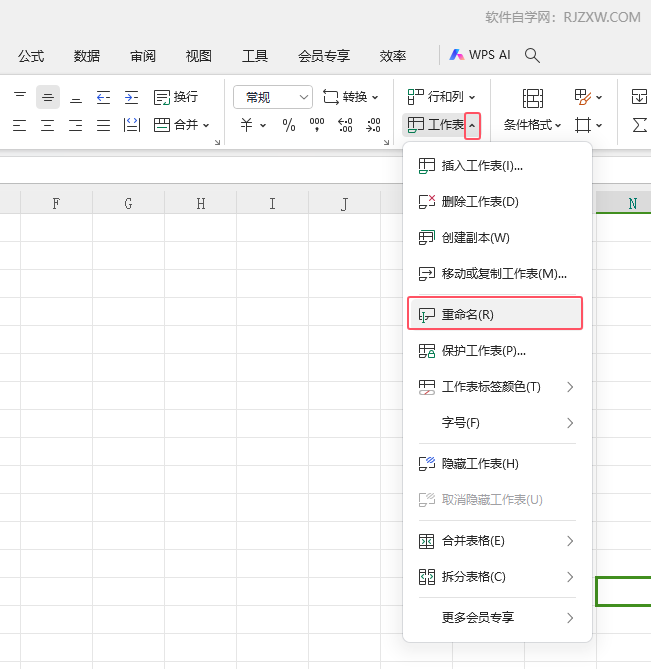The image size is (651, 669).
Task: Open the 合并 merge dropdown arrow
Action: click(206, 125)
